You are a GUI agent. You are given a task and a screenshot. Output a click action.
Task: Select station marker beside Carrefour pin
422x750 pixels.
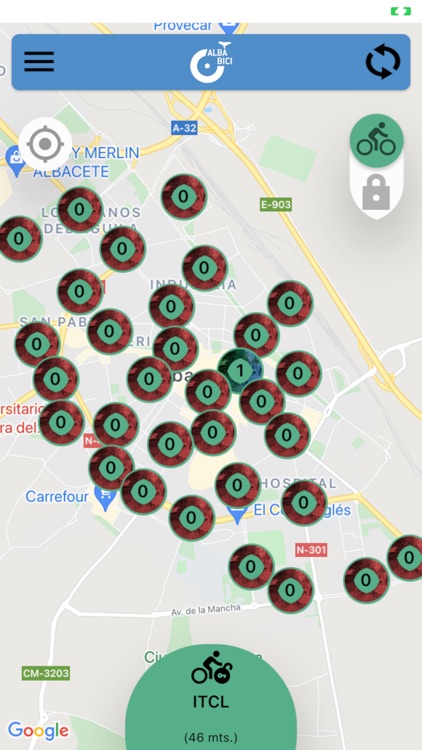(x=143, y=491)
